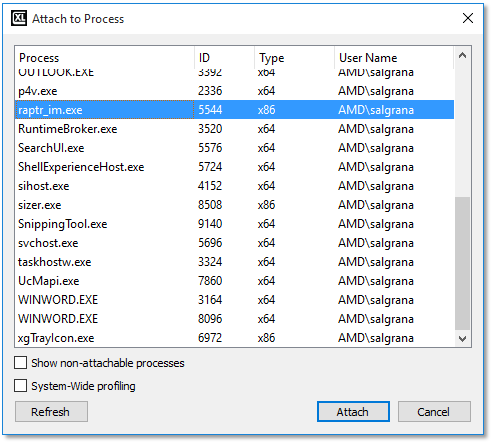Image resolution: width=493 pixels, height=444 pixels.
Task: Sort list by Type column header
Action: [x=294, y=58]
